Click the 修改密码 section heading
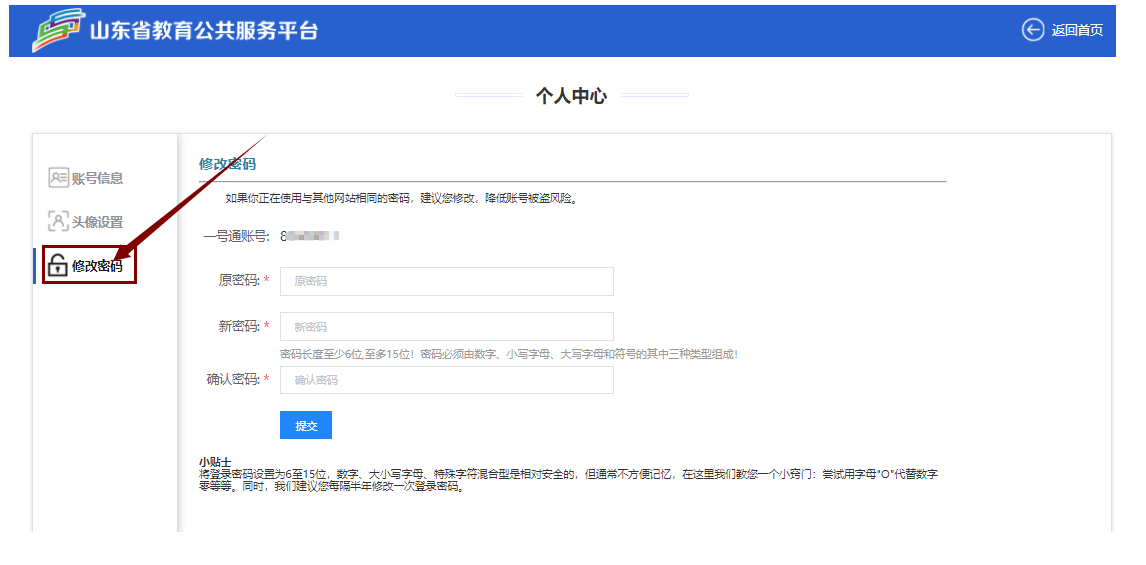Image resolution: width=1146 pixels, height=565 pixels. tap(227, 164)
